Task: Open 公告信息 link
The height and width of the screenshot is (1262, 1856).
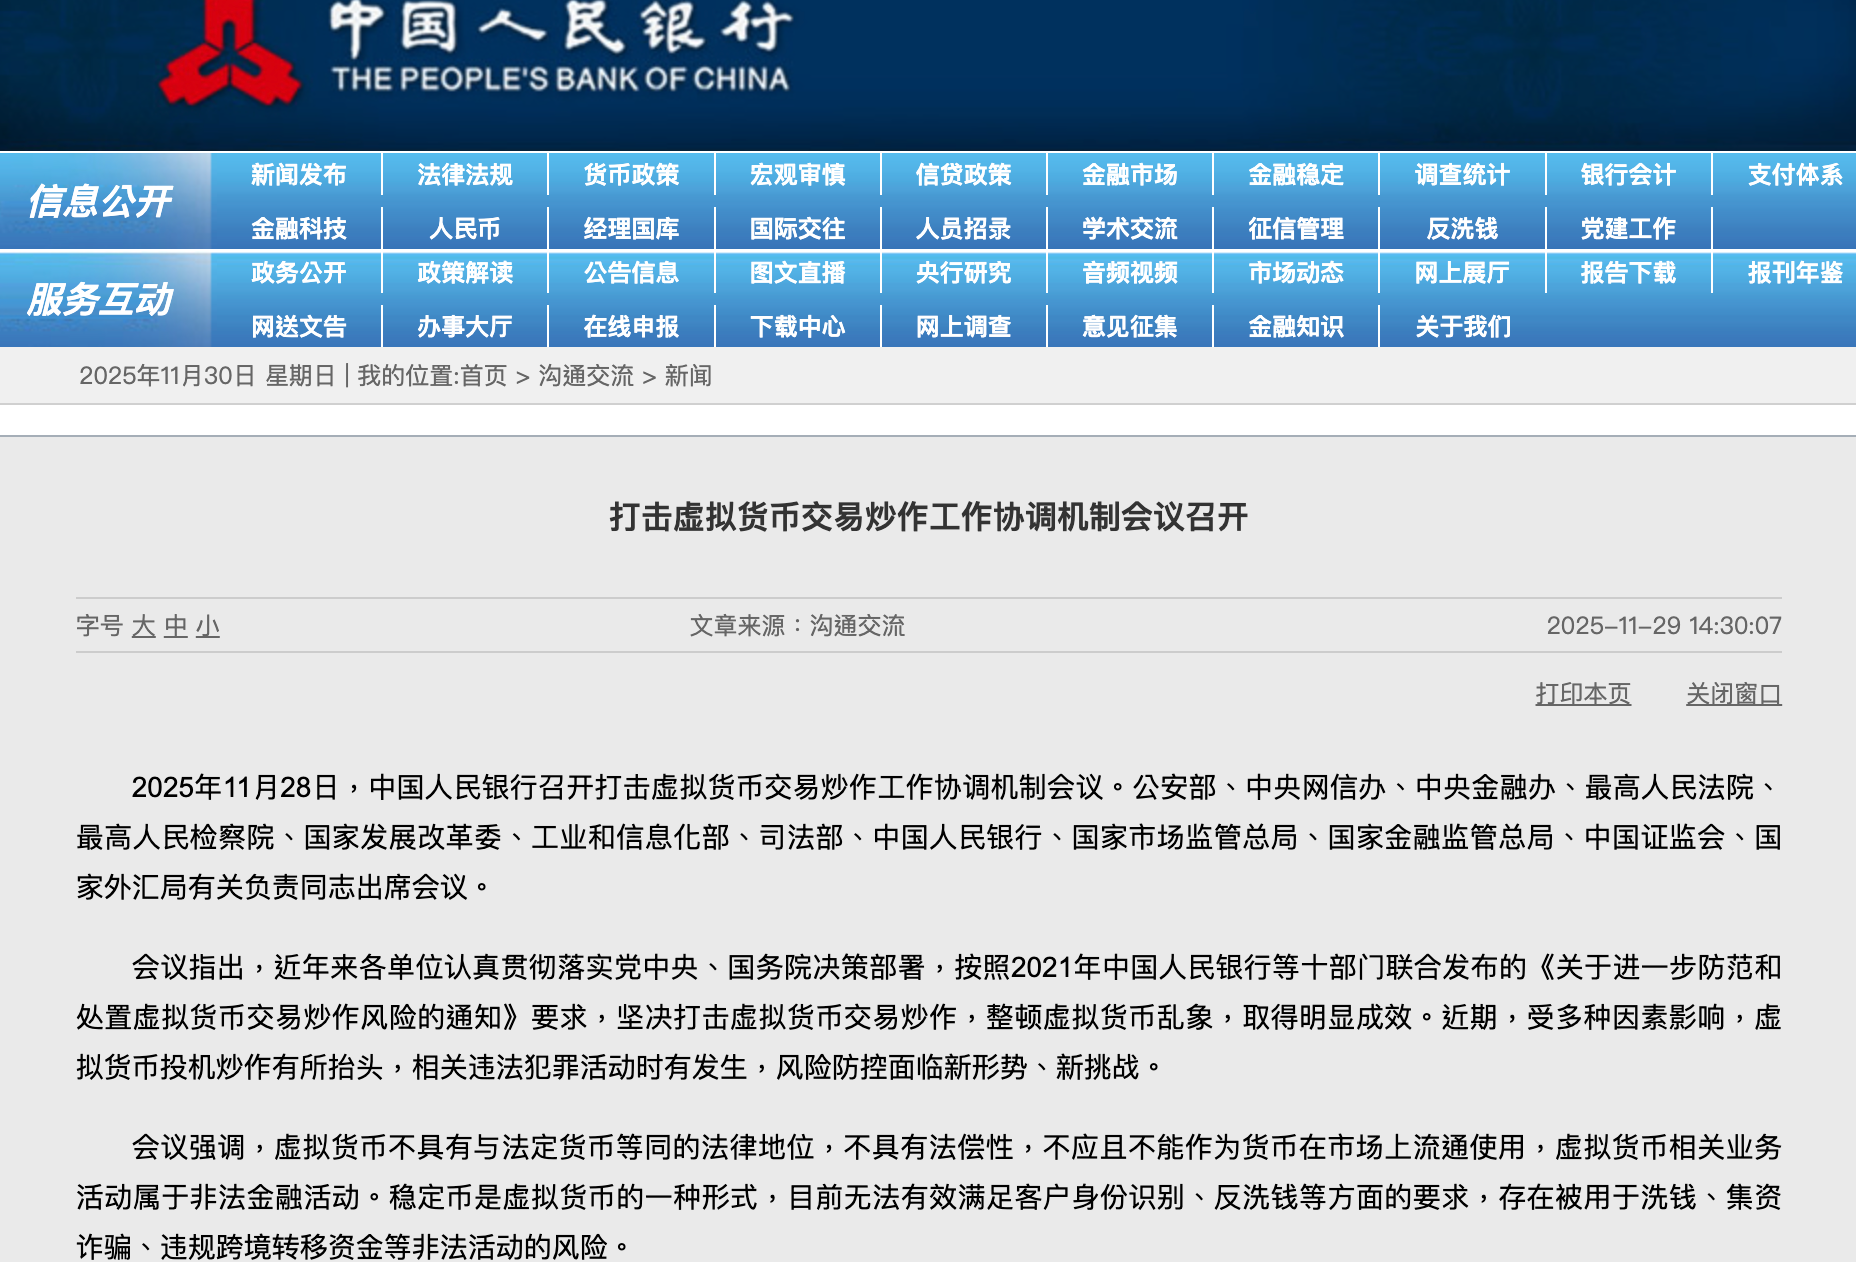Action: pos(631,273)
